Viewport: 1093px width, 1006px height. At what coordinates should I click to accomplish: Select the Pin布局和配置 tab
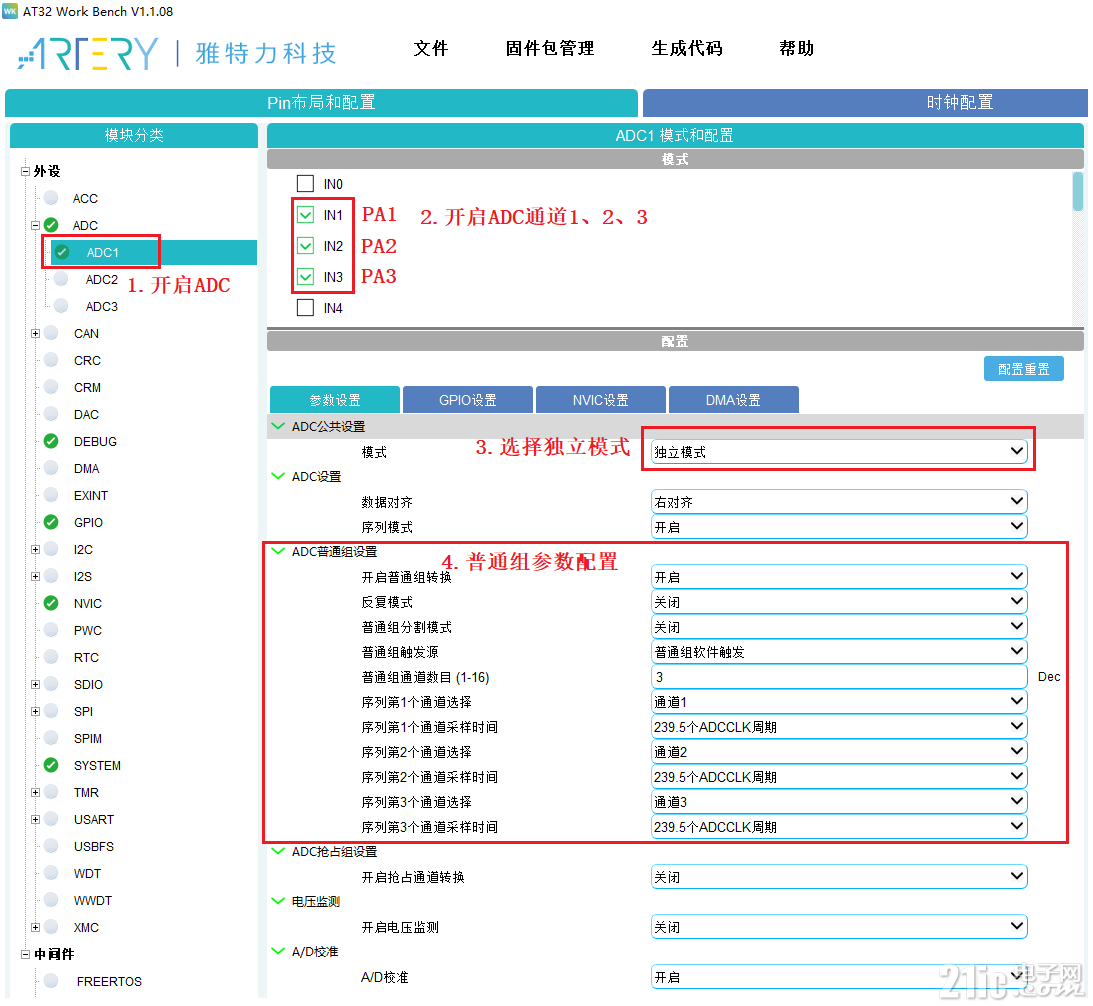point(321,102)
